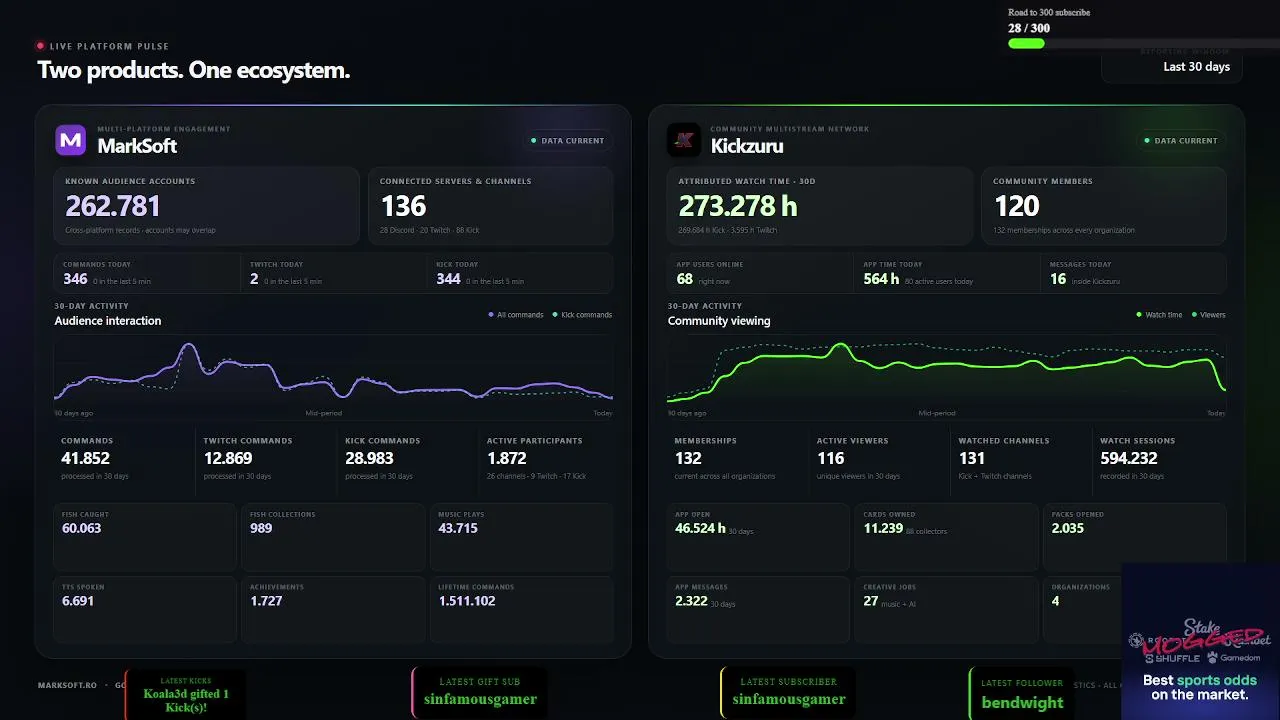Click the Audience interaction line chart
This screenshot has height=720, width=1280.
tap(334, 370)
